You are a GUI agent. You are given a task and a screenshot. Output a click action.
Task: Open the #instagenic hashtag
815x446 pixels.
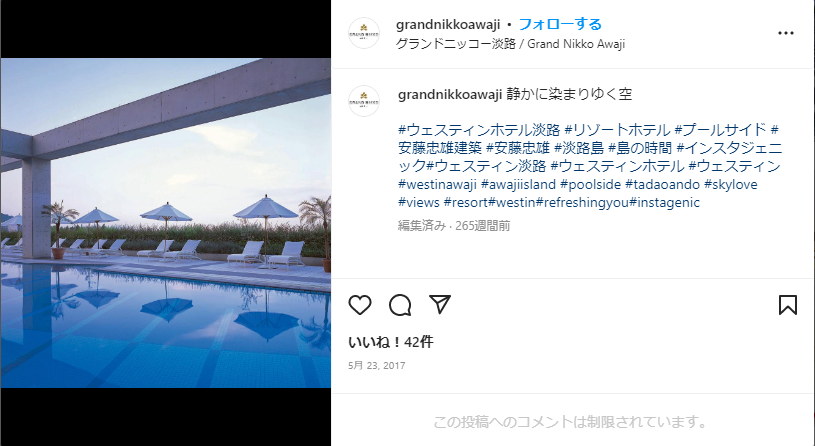click(x=664, y=202)
